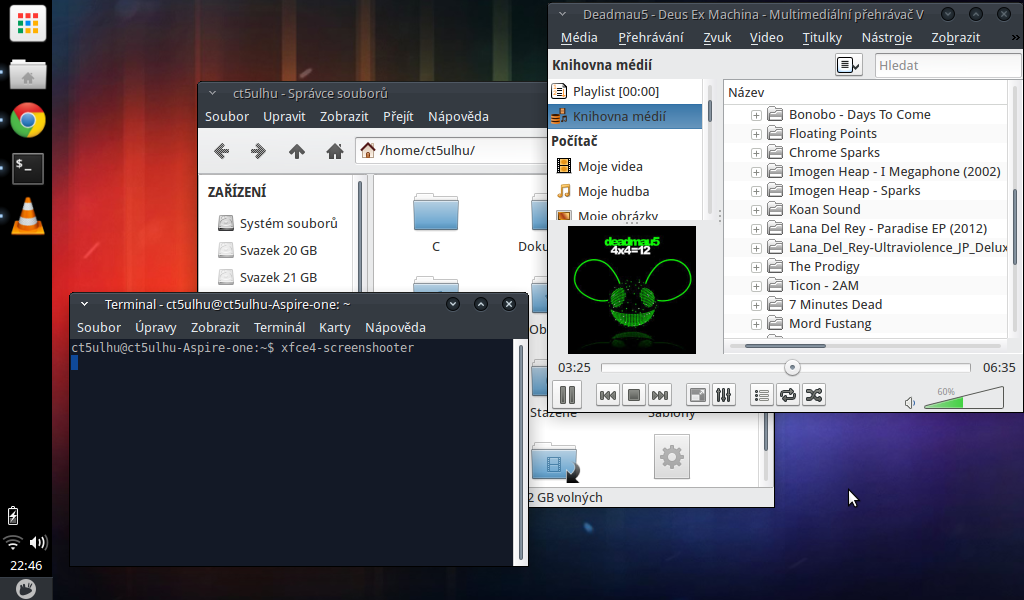Open VLC extended settings equalizer icon

coord(724,395)
